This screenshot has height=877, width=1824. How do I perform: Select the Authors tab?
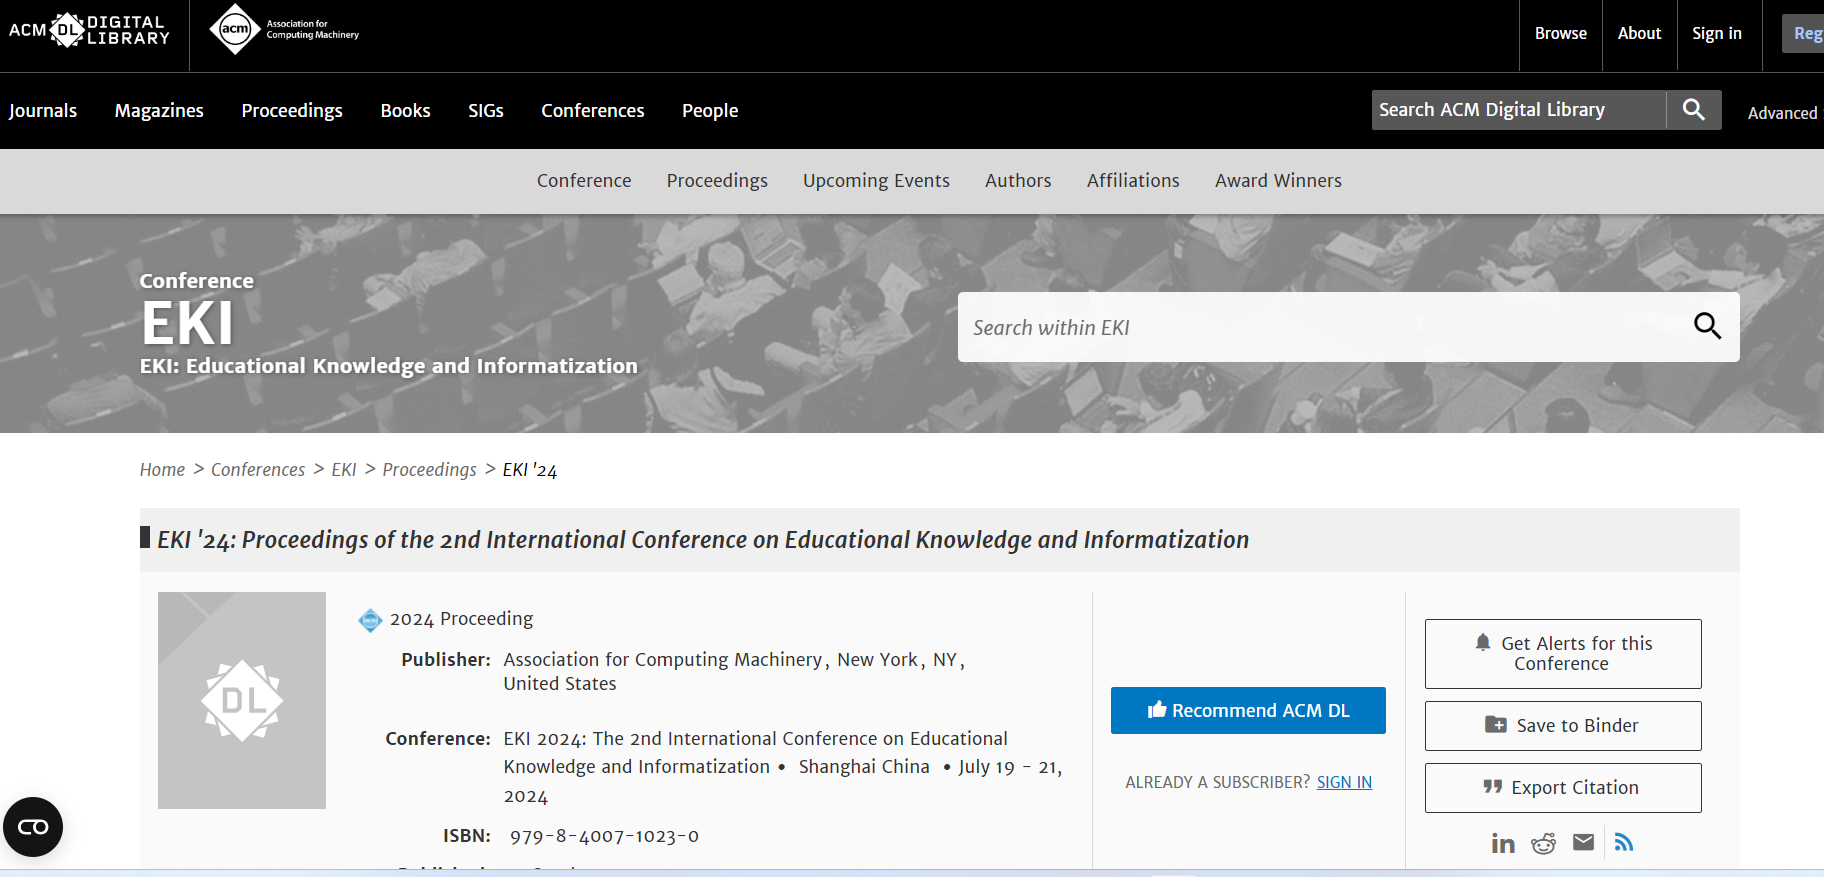pos(1018,181)
